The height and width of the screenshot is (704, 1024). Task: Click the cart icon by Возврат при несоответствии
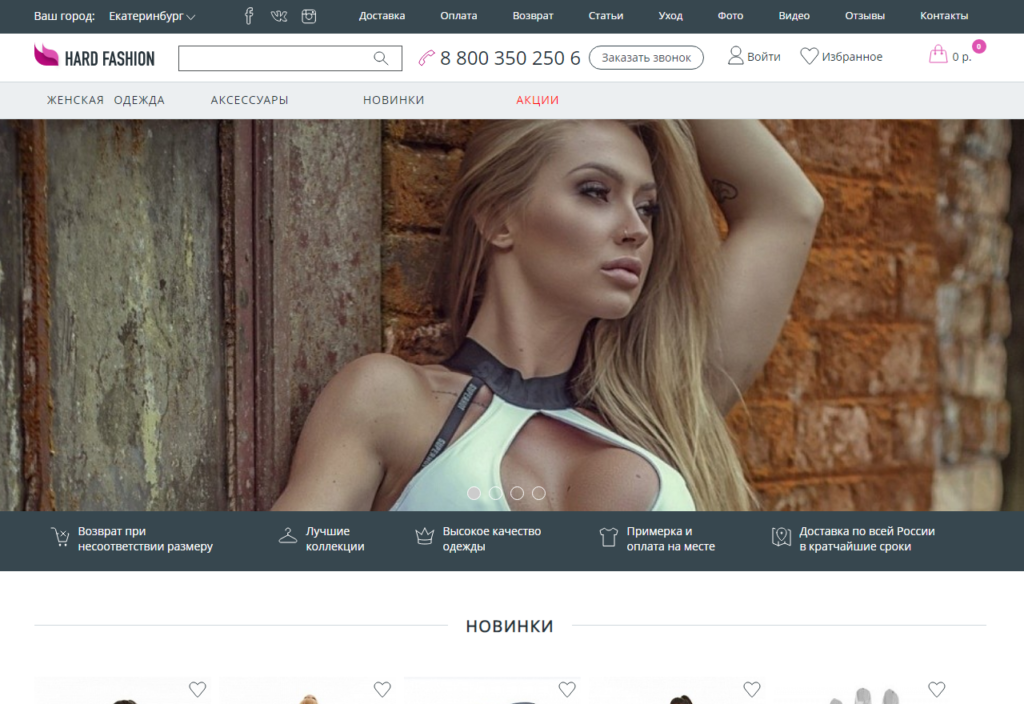point(60,537)
